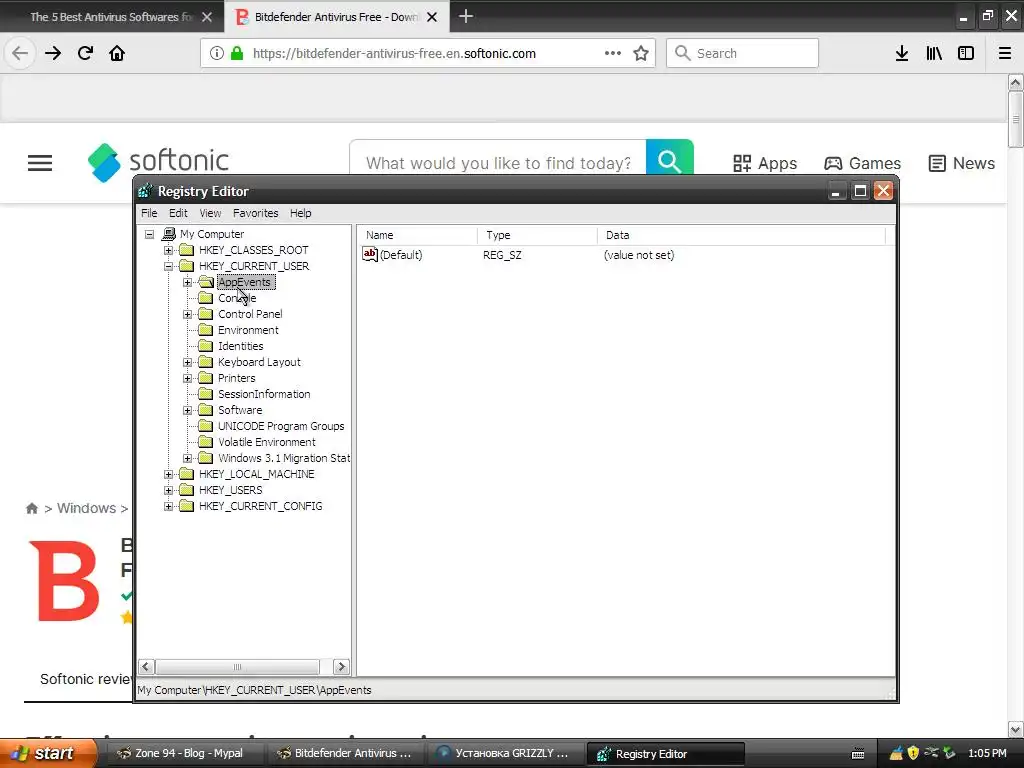Viewport: 1024px width, 768px height.
Task: Close the Bitdefender Antivirus Free tab
Action: click(432, 17)
